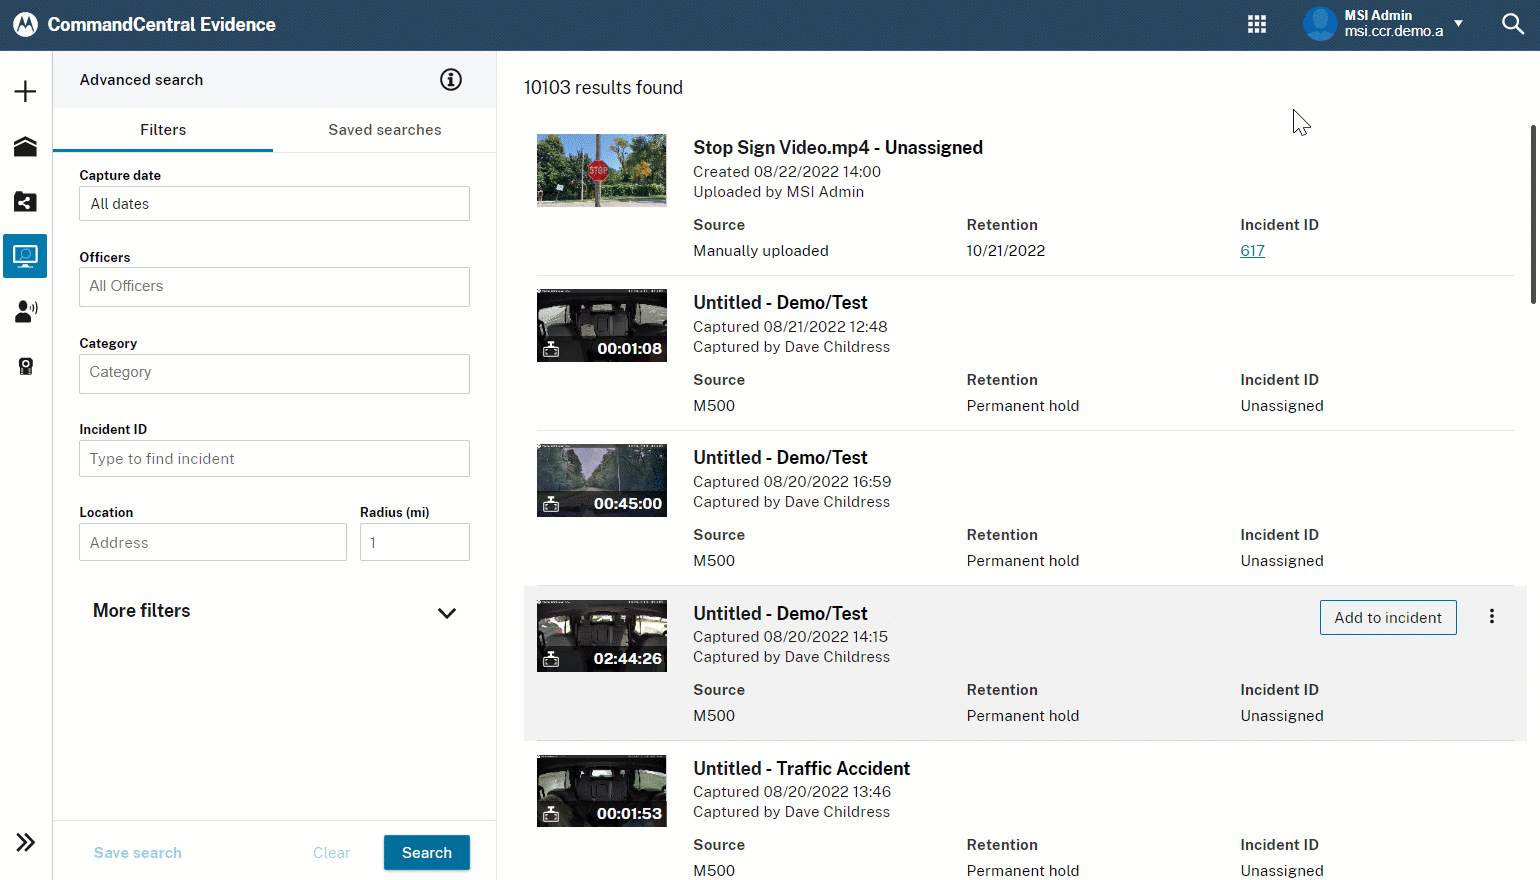
Task: Expand the More filters section
Action: (x=446, y=613)
